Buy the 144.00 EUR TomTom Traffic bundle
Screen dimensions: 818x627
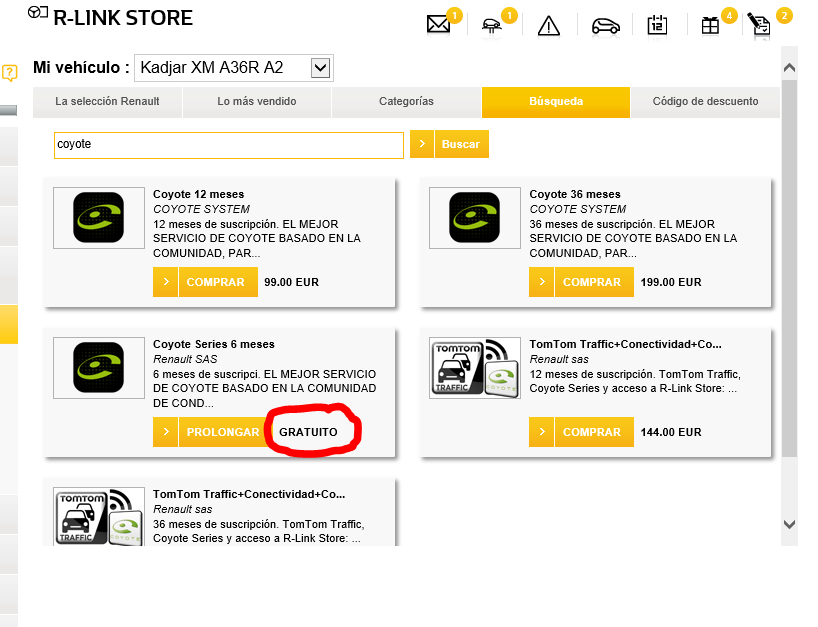594,432
